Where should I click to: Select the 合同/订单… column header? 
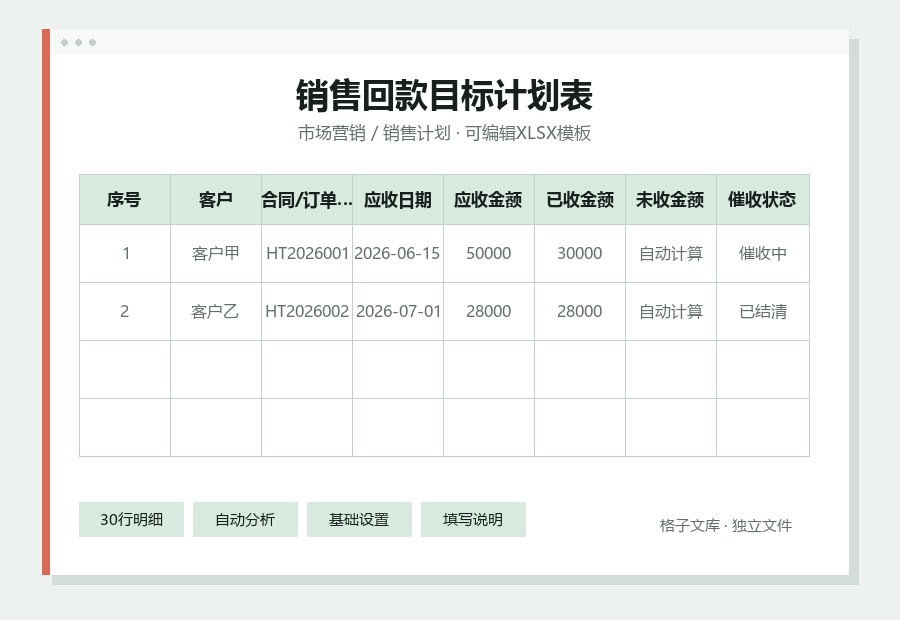(x=307, y=200)
